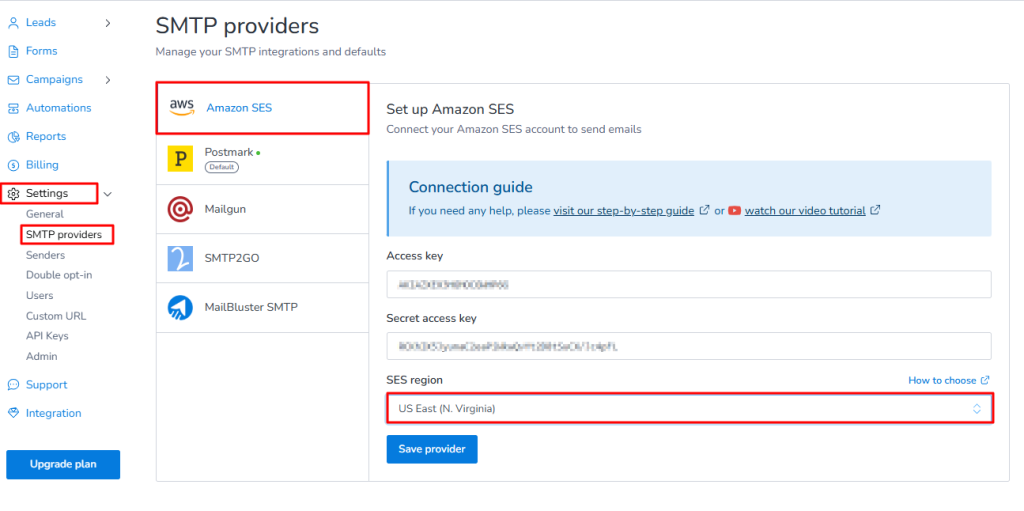Click the Secret access key input field
The image size is (1024, 511).
(689, 346)
